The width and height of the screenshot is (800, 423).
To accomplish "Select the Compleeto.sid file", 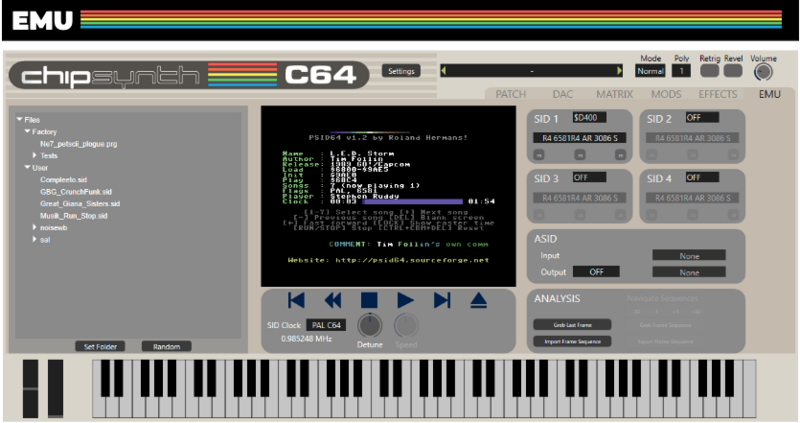I will coord(64,180).
